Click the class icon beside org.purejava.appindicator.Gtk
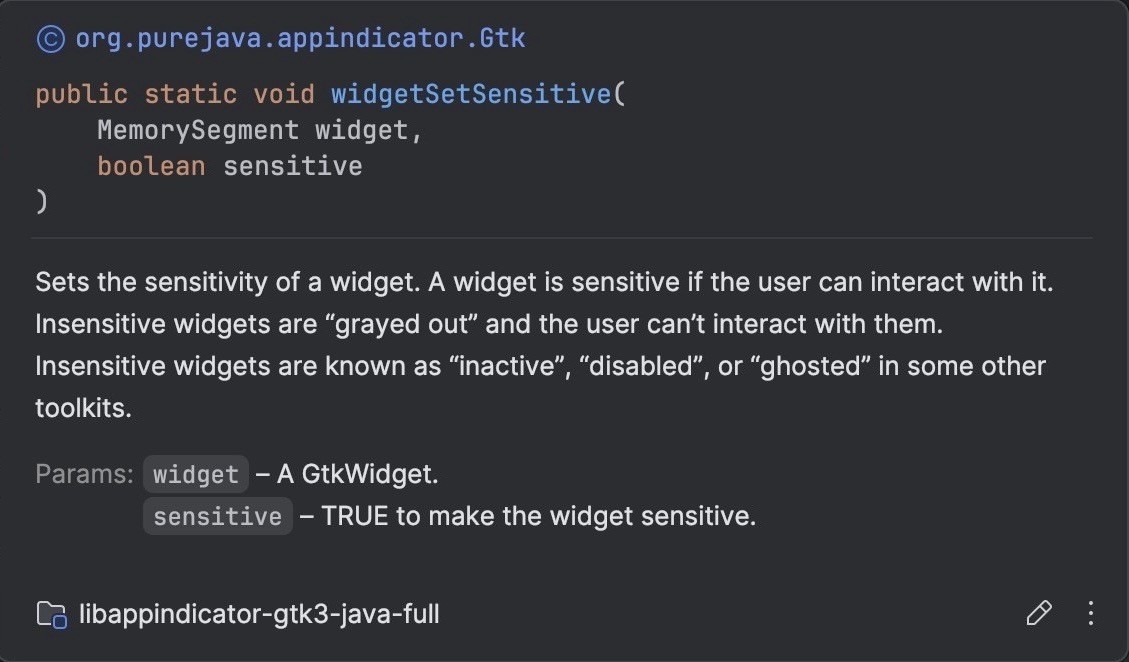This screenshot has width=1129, height=662. [x=50, y=39]
